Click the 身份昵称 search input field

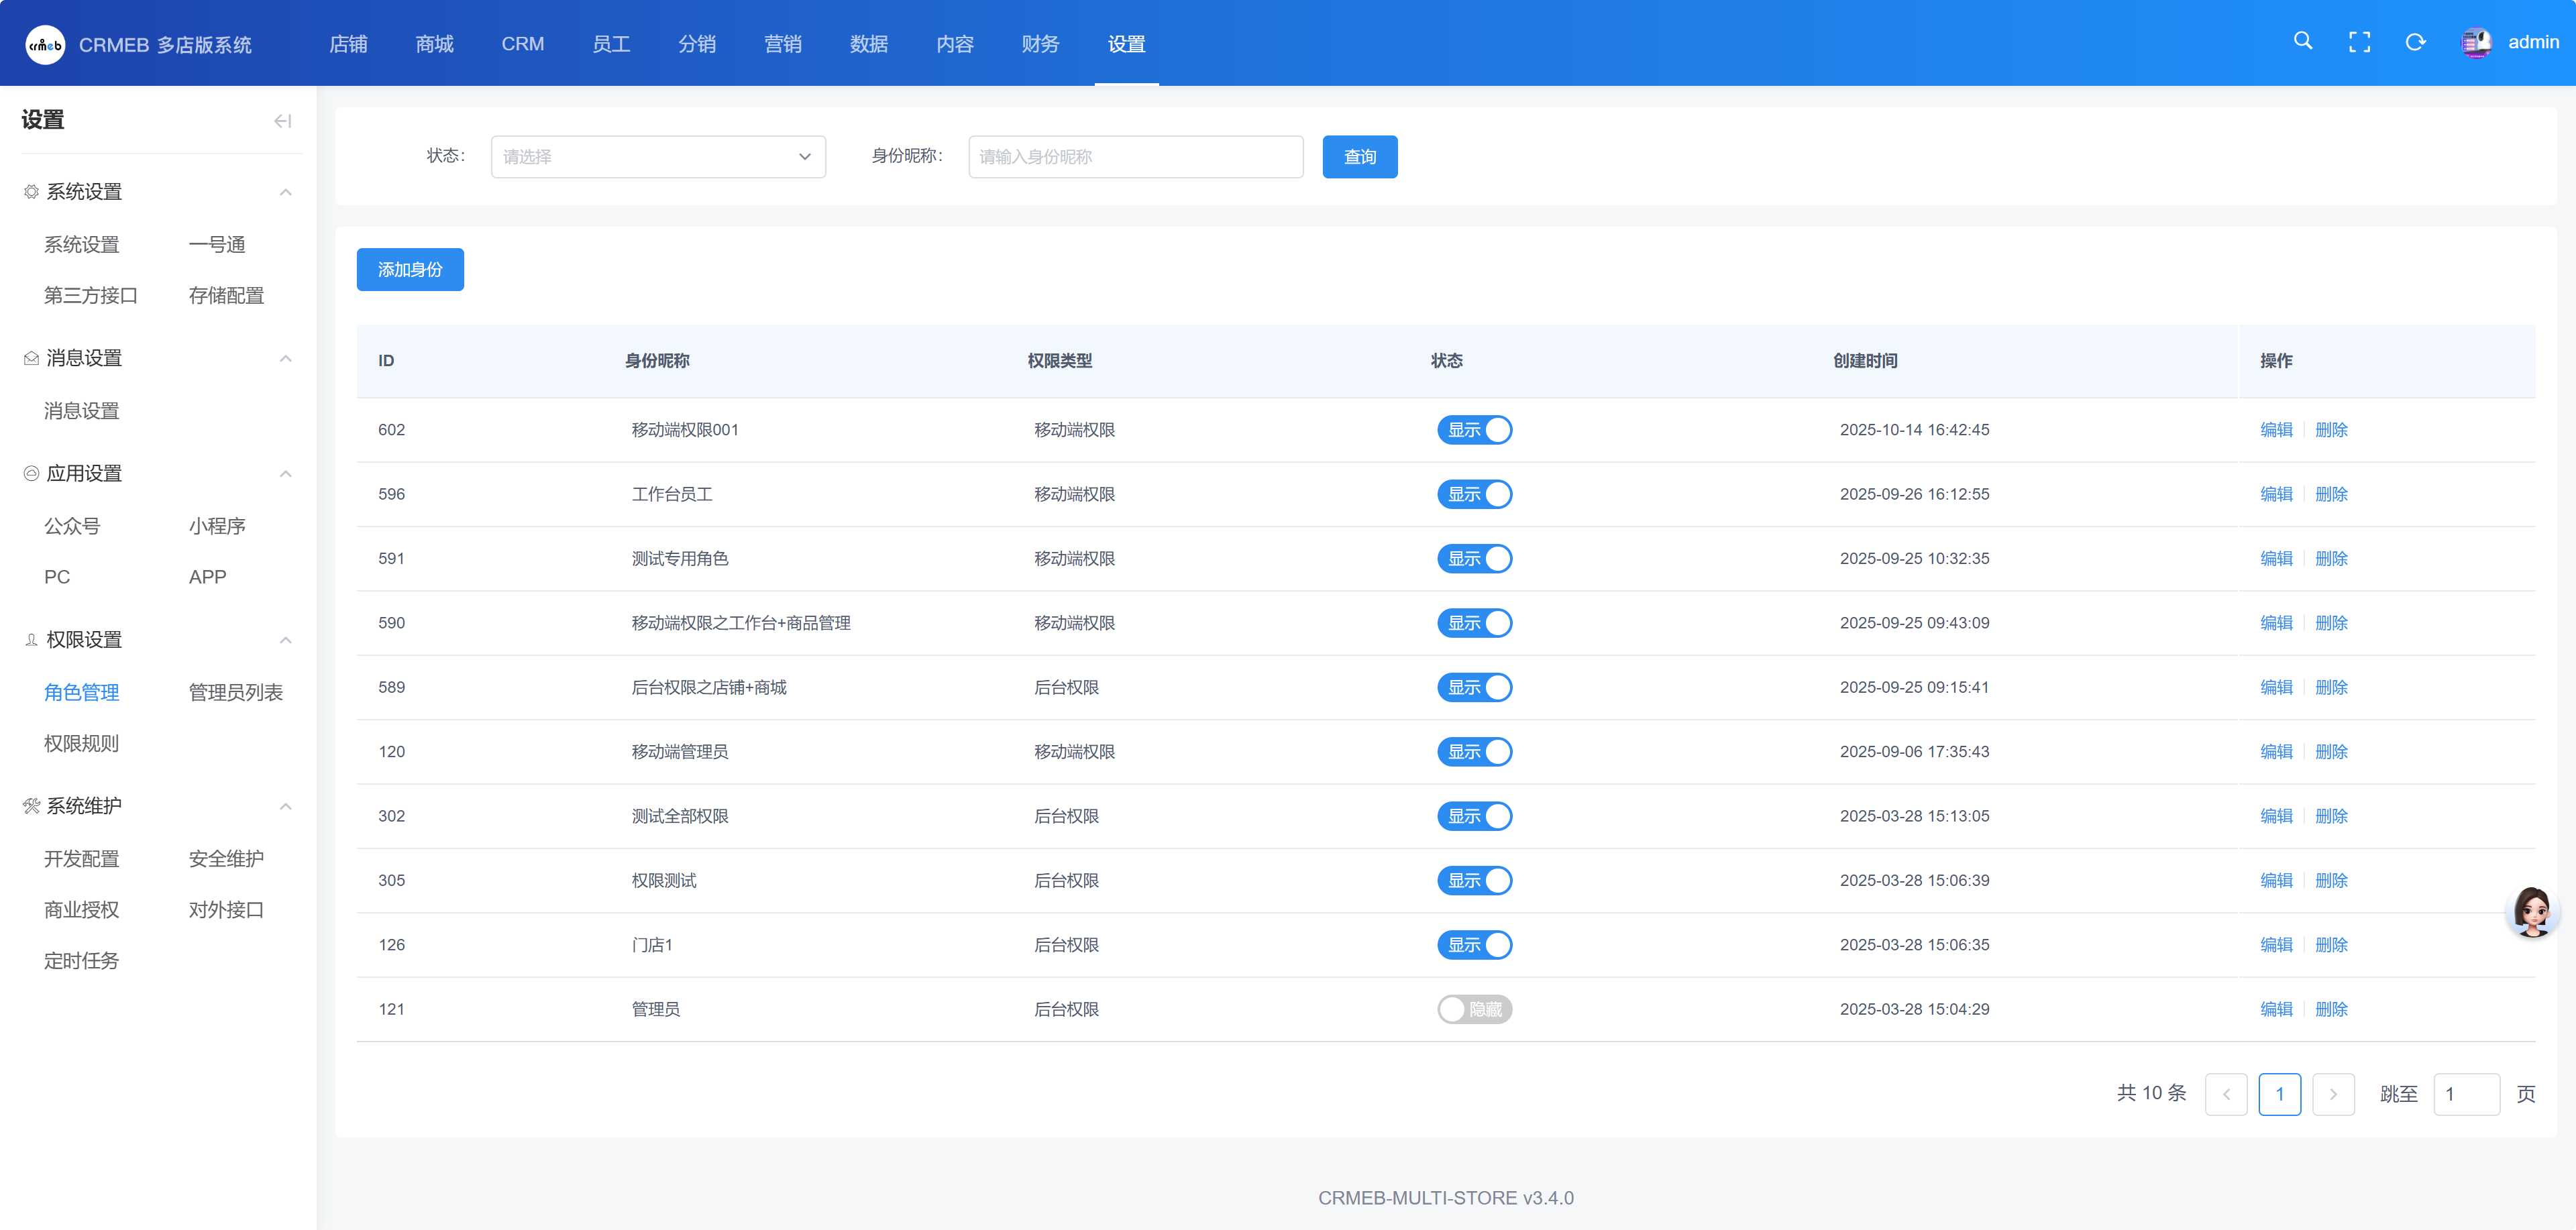point(1135,157)
